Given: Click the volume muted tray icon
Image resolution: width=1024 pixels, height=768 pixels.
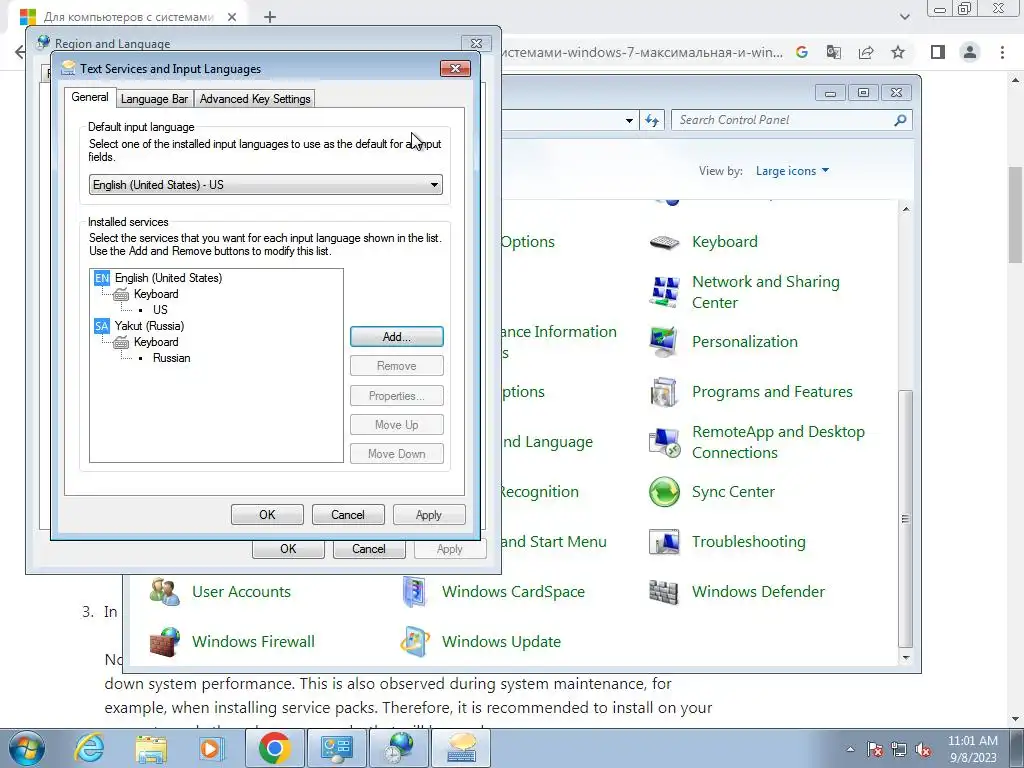Looking at the screenshot, I should coord(923,750).
